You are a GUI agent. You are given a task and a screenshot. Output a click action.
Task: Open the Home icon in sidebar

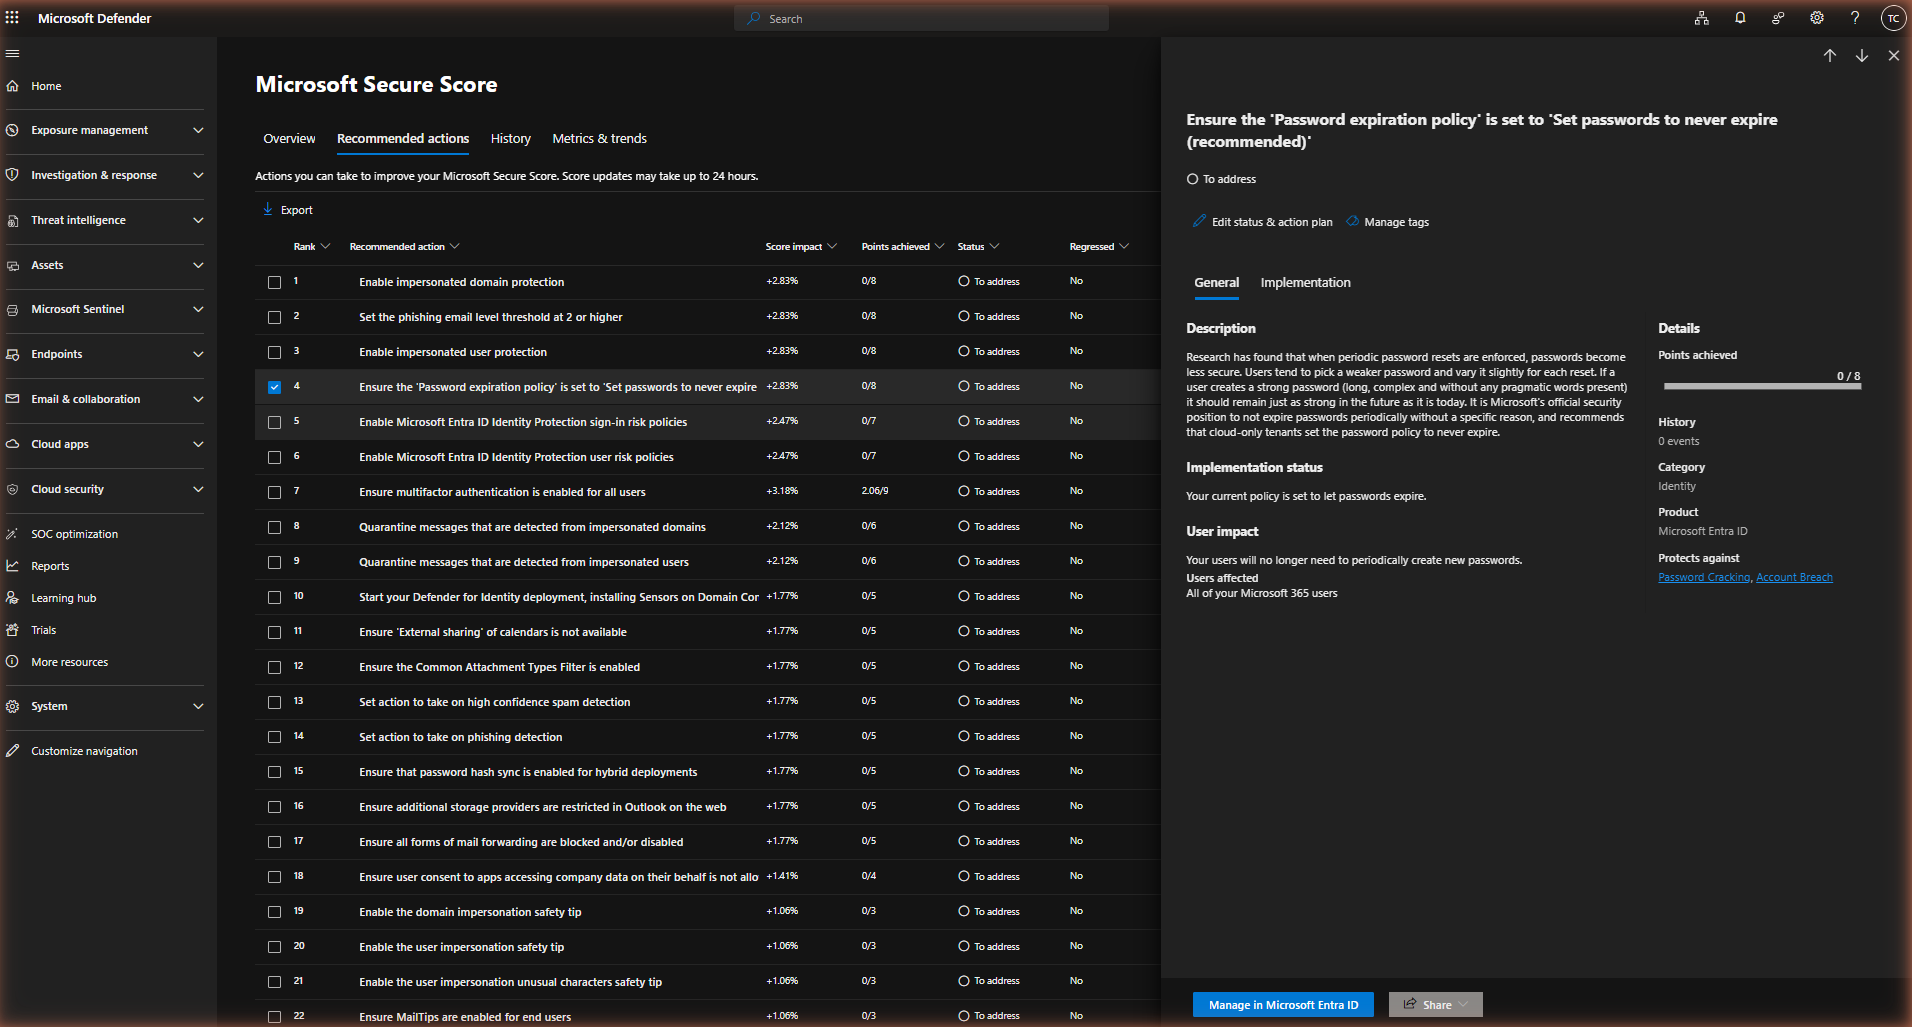pyautogui.click(x=12, y=86)
